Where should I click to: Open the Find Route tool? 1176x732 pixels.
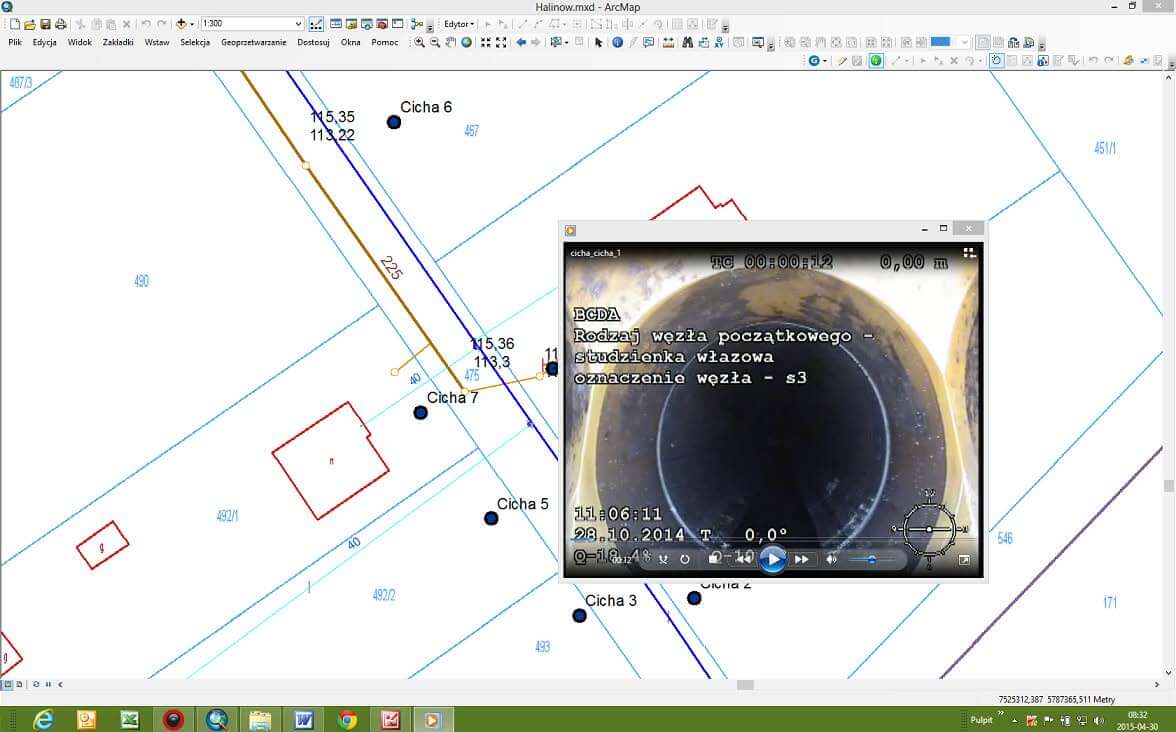(703, 43)
